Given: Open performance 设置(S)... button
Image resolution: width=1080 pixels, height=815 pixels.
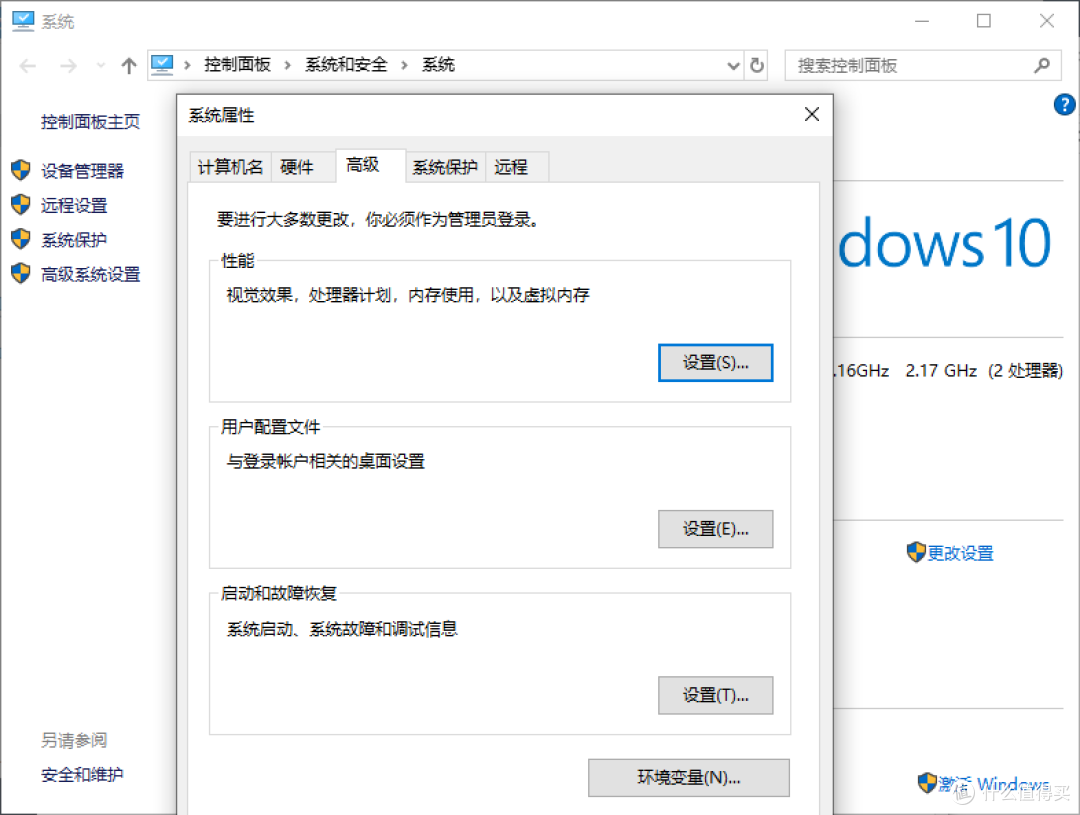Looking at the screenshot, I should [716, 362].
